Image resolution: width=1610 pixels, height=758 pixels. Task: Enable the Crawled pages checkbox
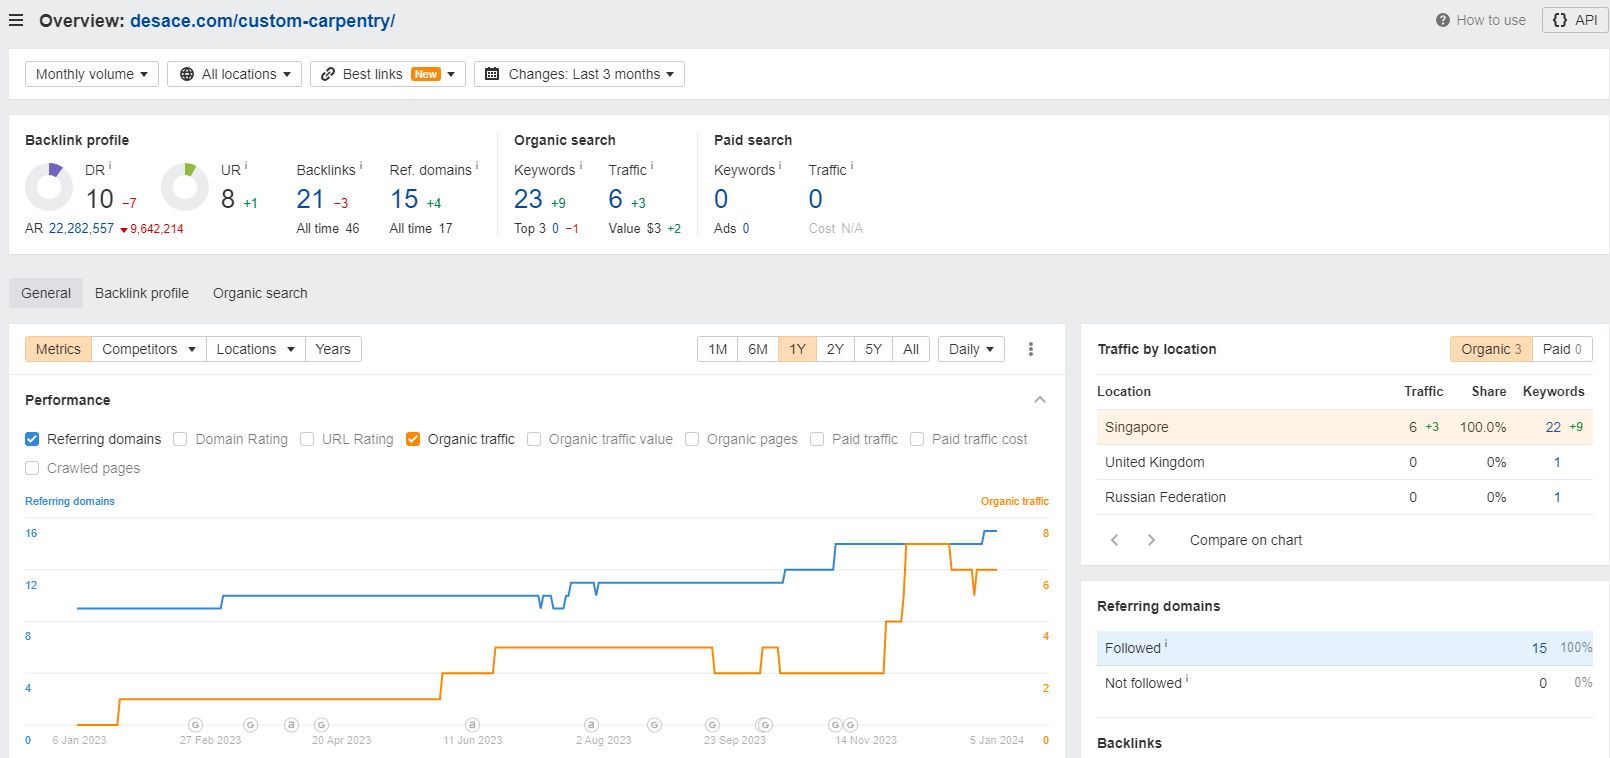point(32,468)
